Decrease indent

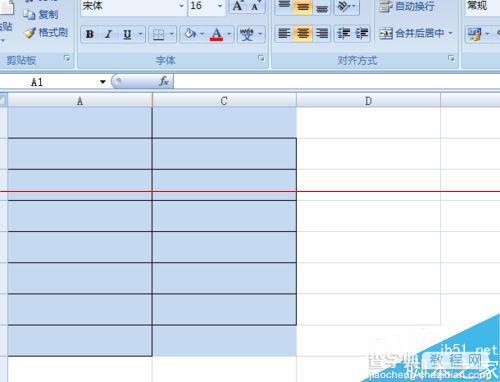(343, 34)
